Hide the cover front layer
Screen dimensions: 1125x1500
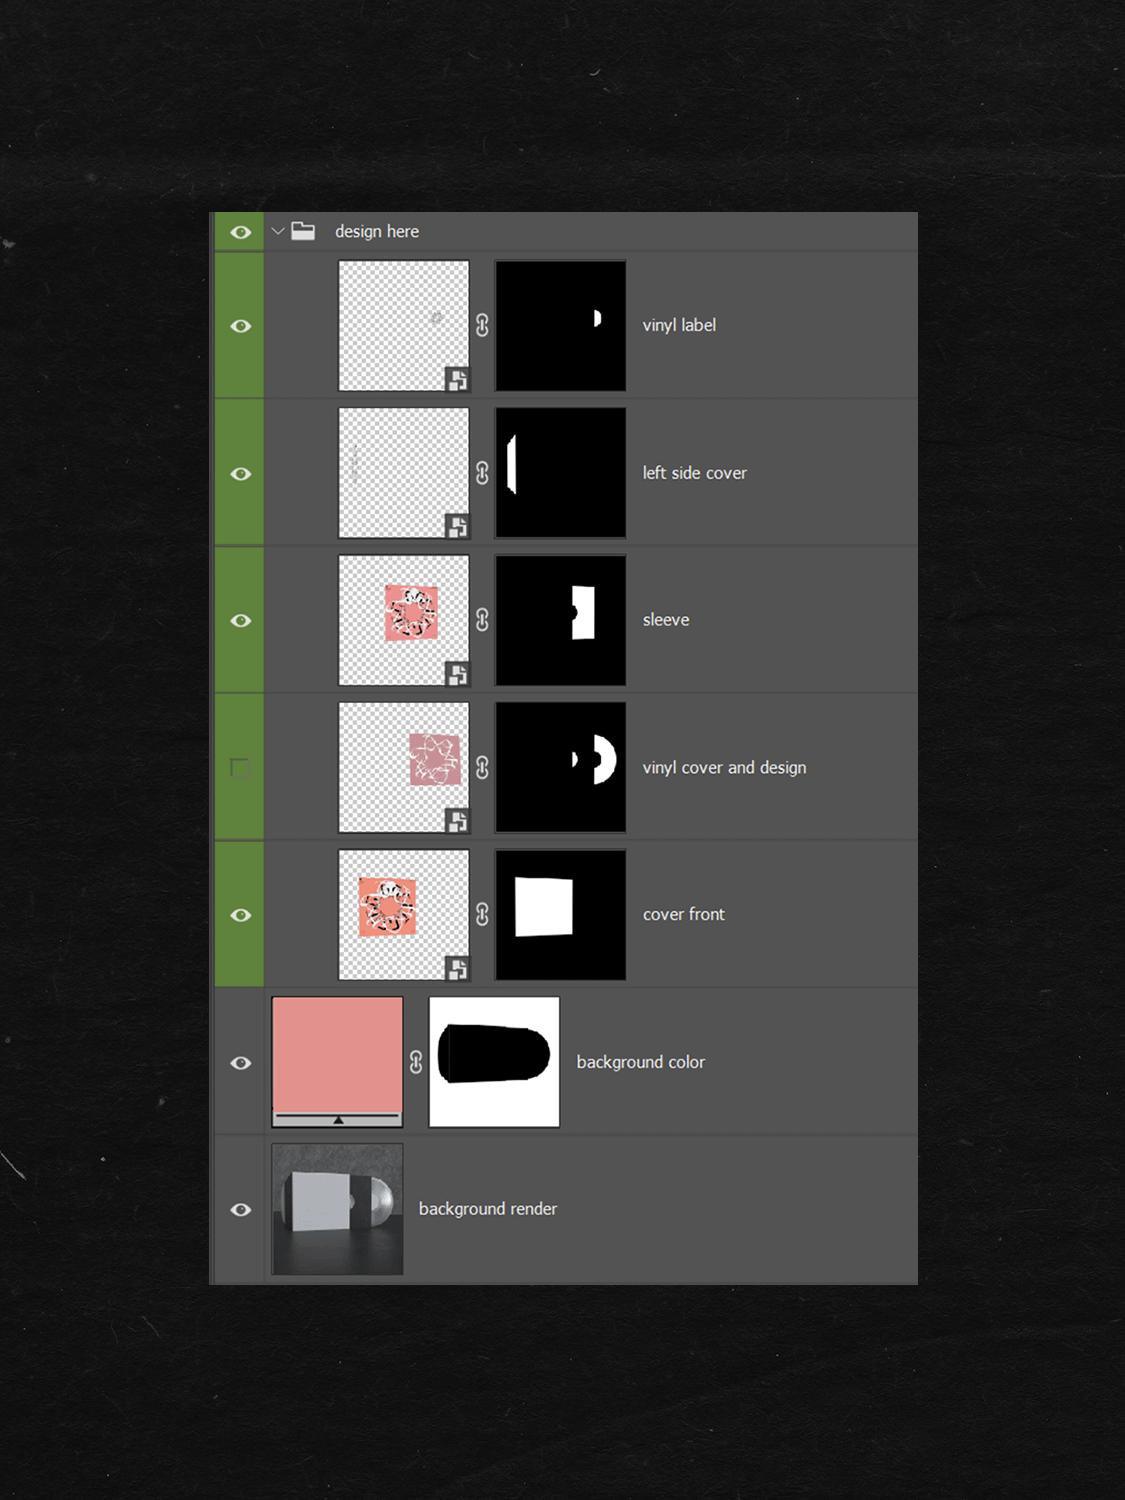[x=240, y=915]
